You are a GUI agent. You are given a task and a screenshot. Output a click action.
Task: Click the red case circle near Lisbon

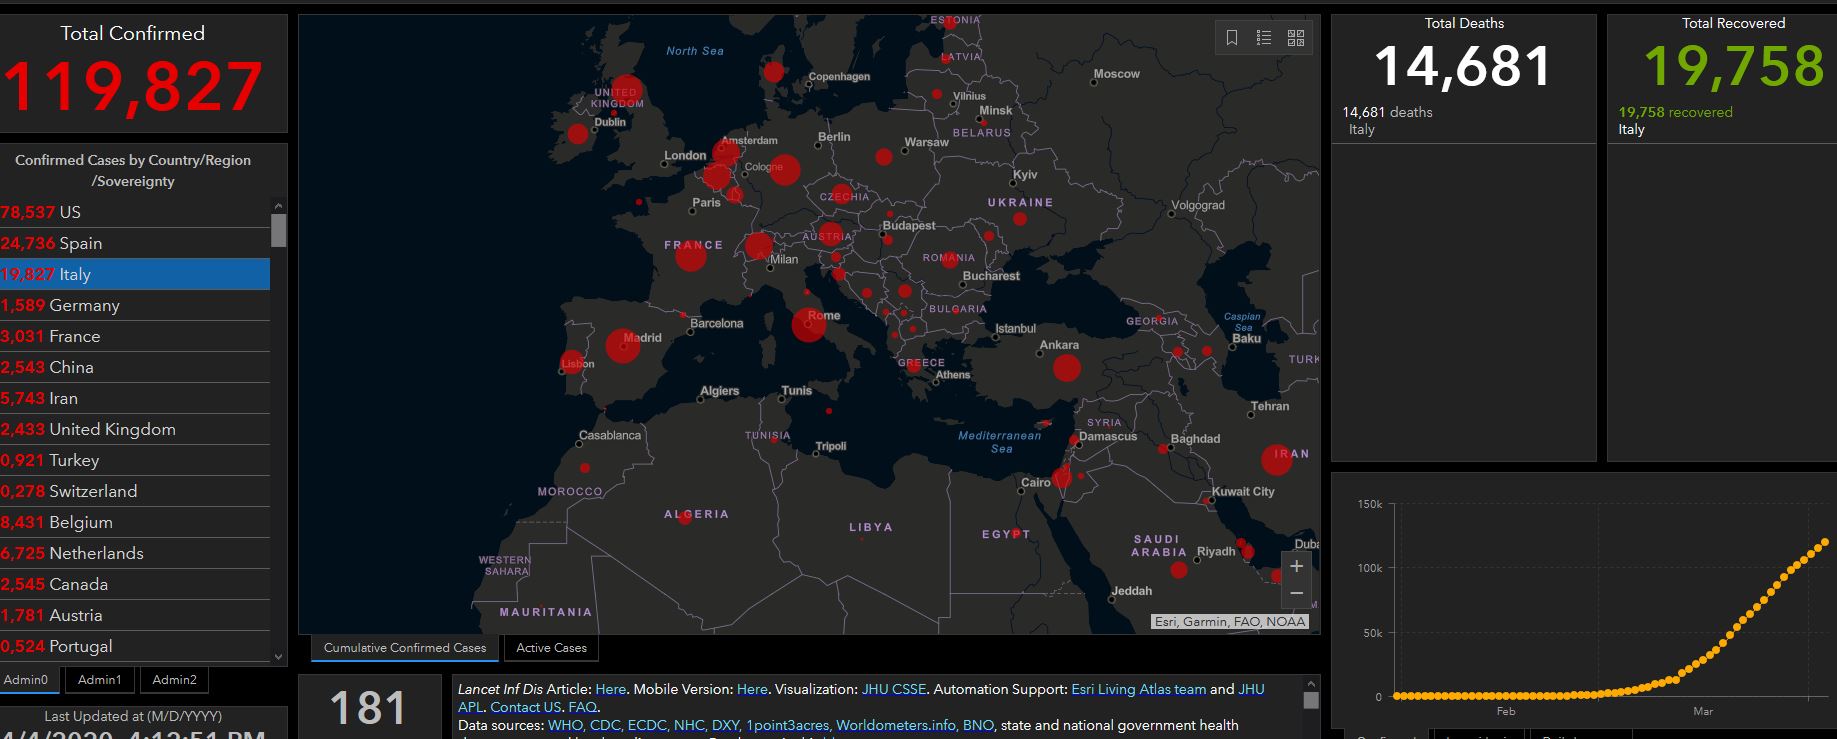(573, 363)
